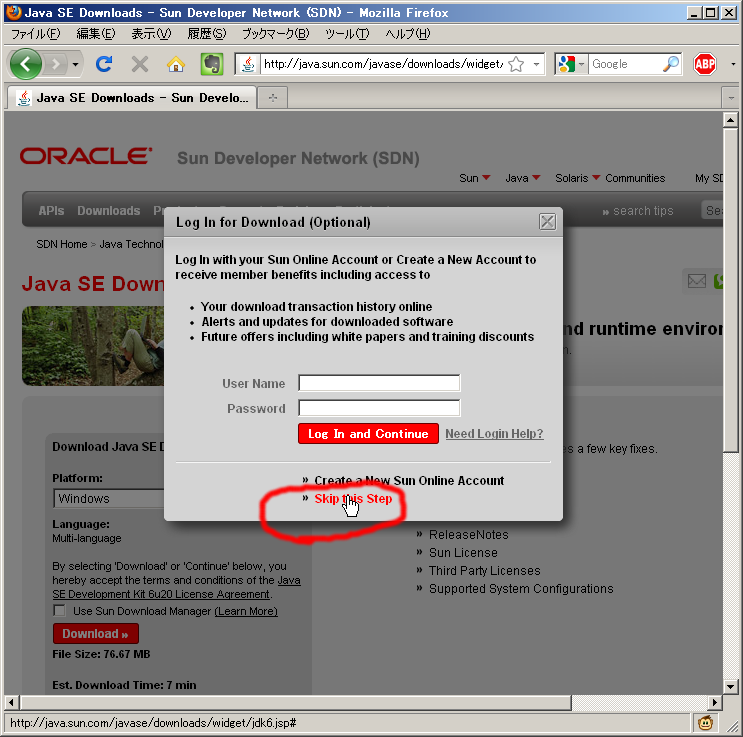Viewport: 743px width, 737px height.
Task: Click Create a New Sun Online Account
Action: point(409,481)
